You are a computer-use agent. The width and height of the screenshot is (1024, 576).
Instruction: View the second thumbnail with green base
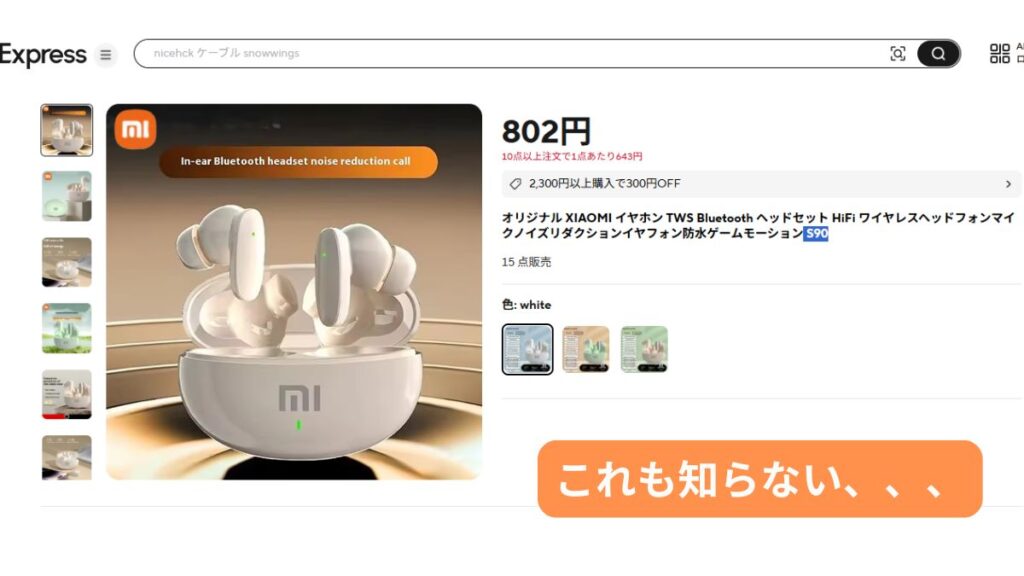tap(67, 197)
